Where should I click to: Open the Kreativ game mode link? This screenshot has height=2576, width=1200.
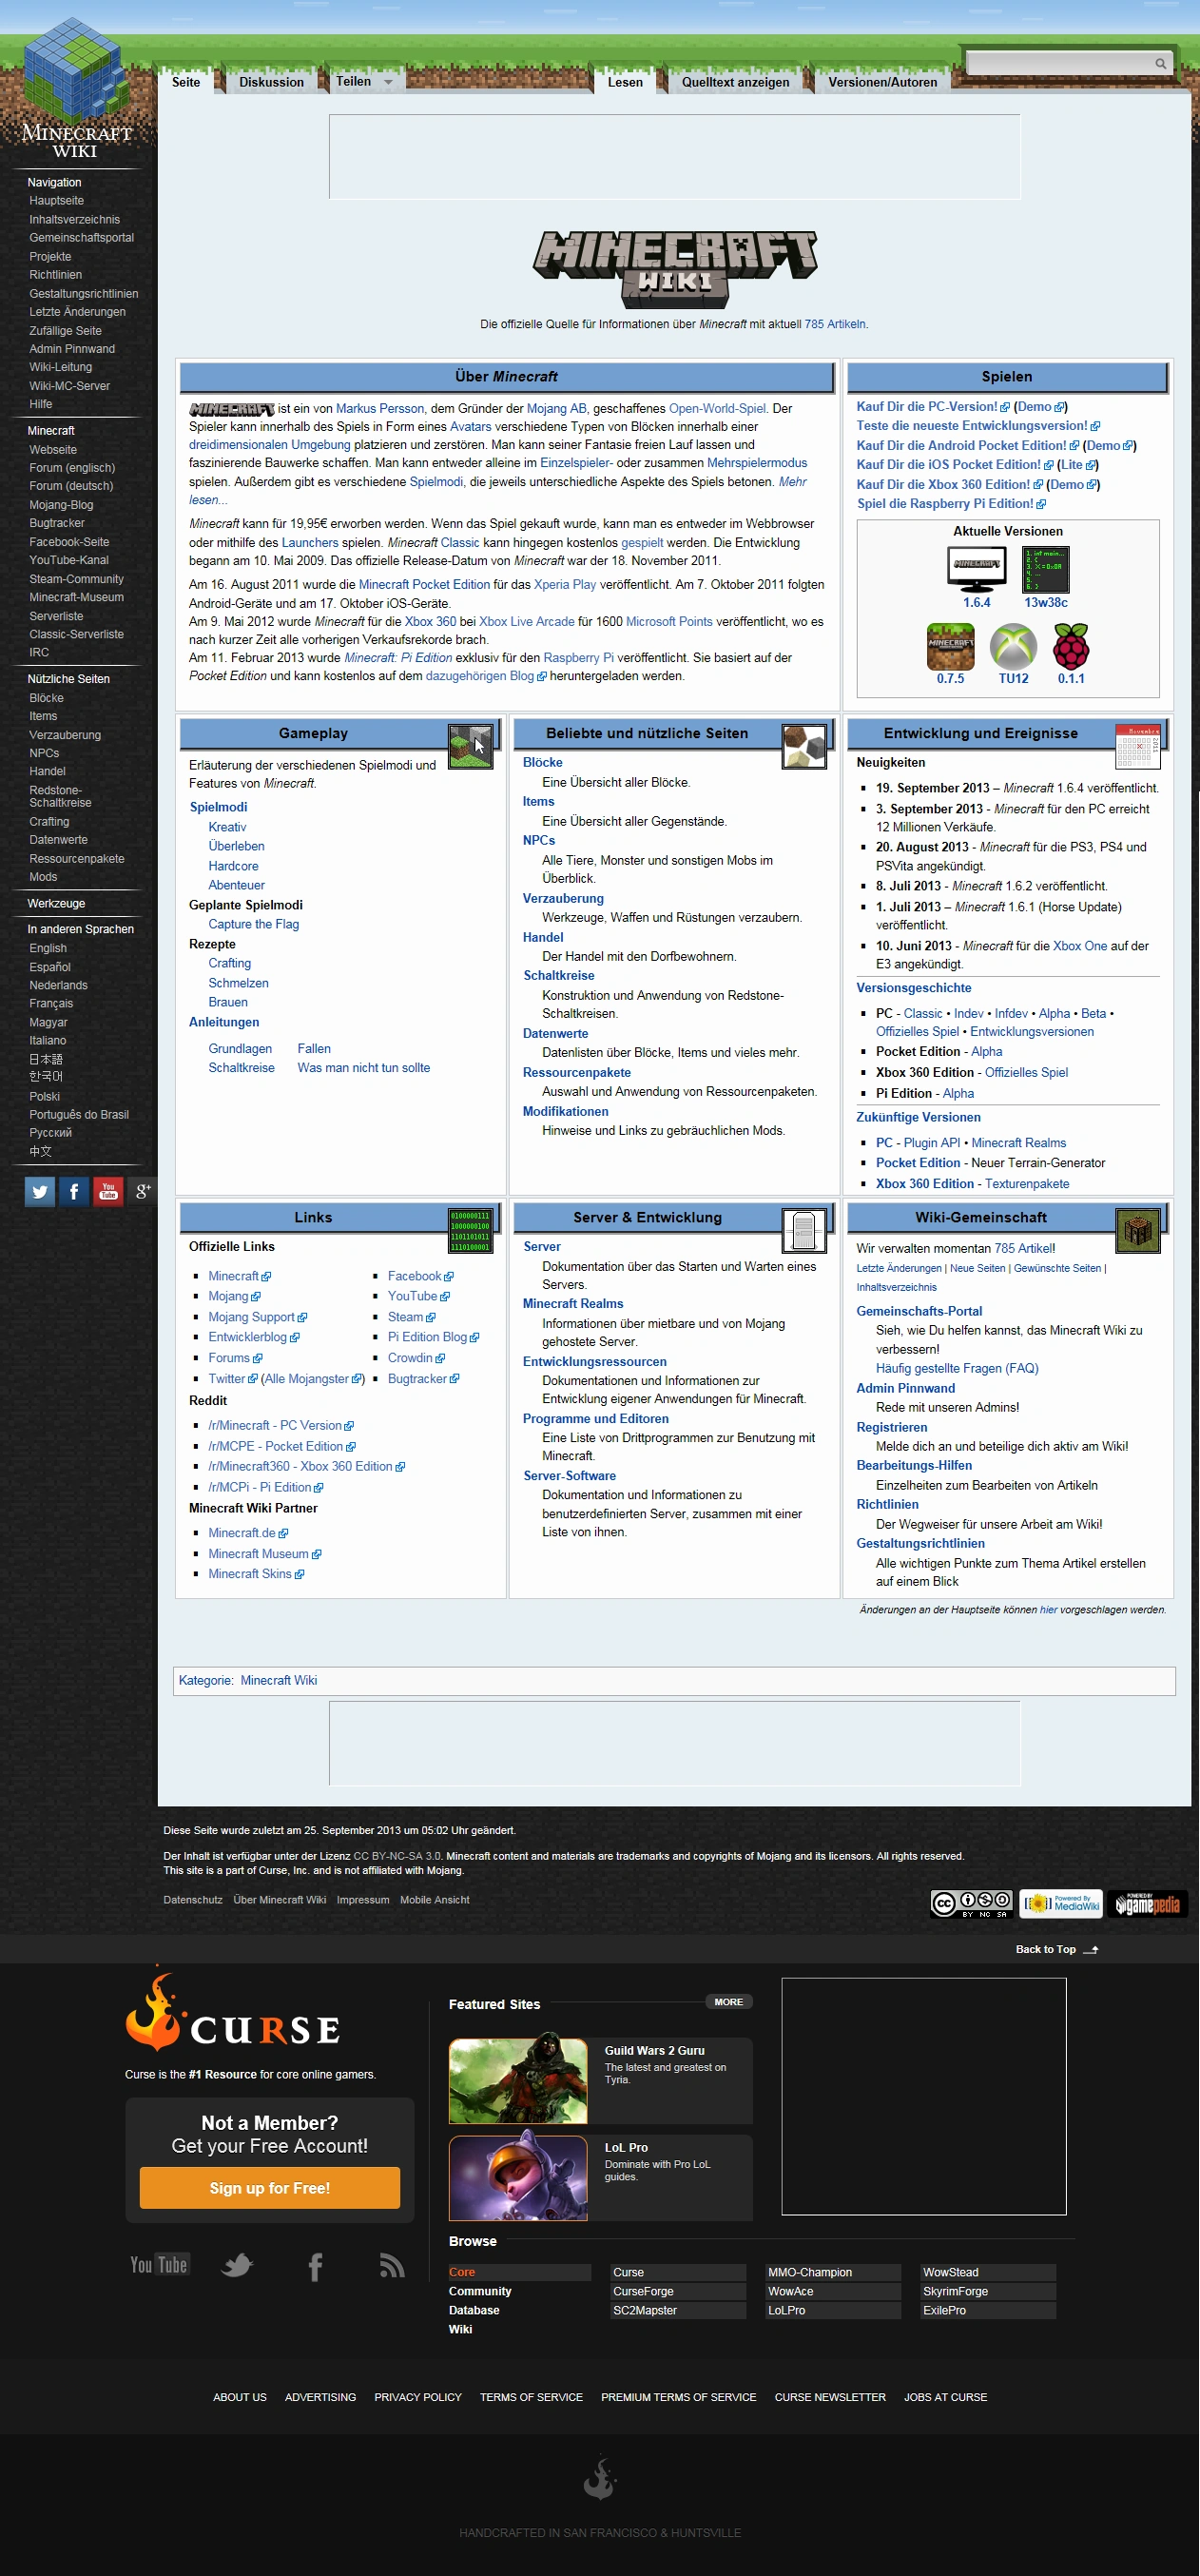click(227, 827)
